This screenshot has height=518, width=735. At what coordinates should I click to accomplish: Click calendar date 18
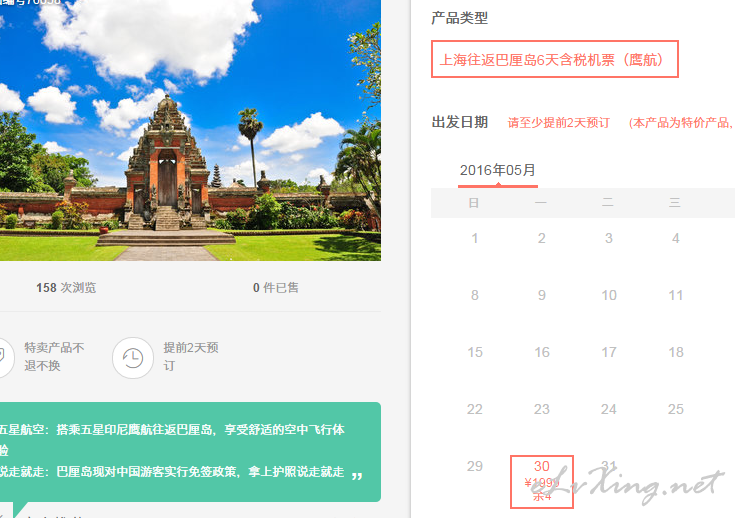pos(675,352)
